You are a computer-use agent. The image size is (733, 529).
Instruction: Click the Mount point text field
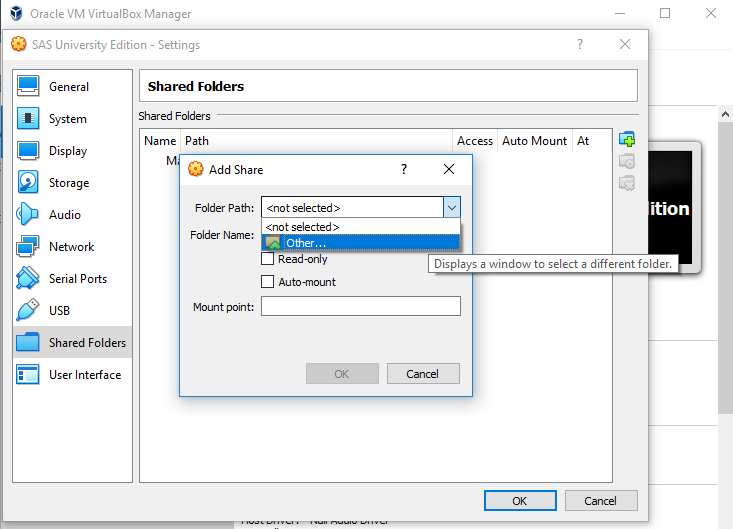(361, 307)
